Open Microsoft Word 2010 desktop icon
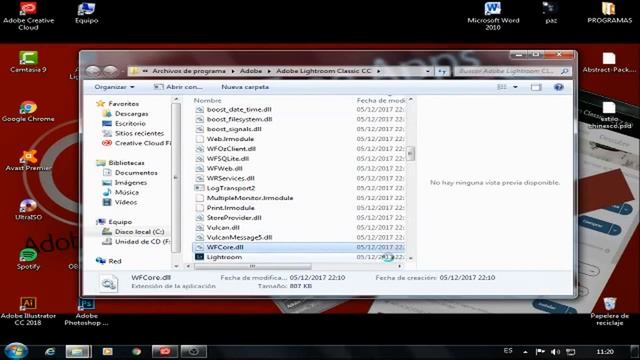 tap(493, 16)
